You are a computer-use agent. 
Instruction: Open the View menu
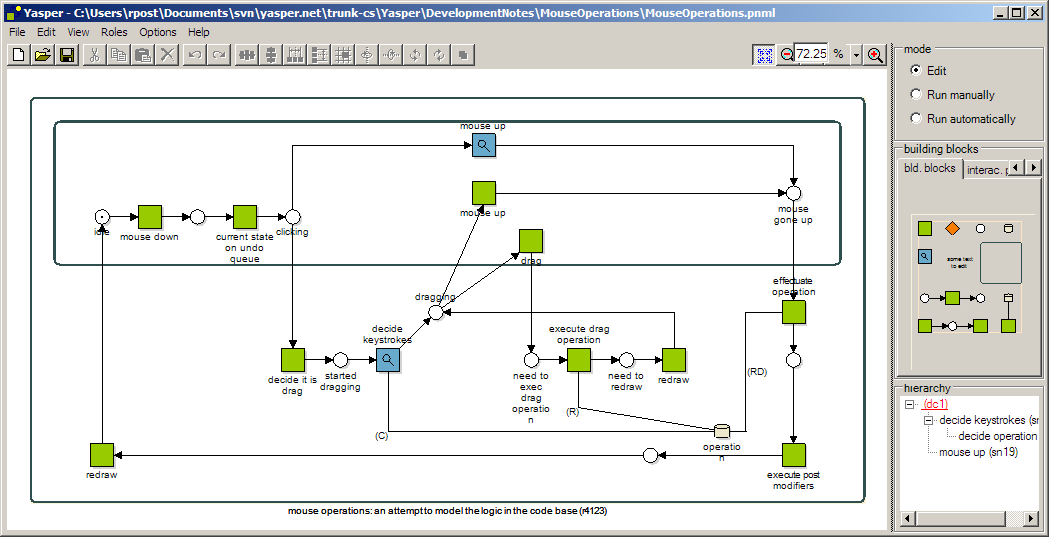click(78, 32)
